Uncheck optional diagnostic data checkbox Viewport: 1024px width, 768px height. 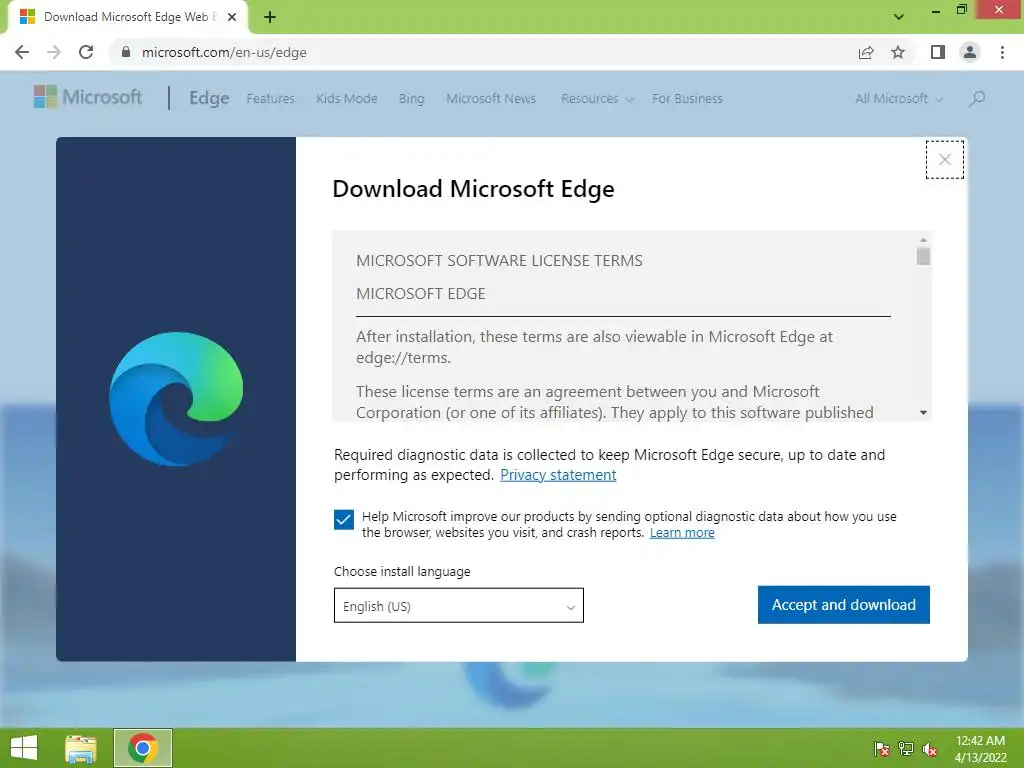[344, 520]
